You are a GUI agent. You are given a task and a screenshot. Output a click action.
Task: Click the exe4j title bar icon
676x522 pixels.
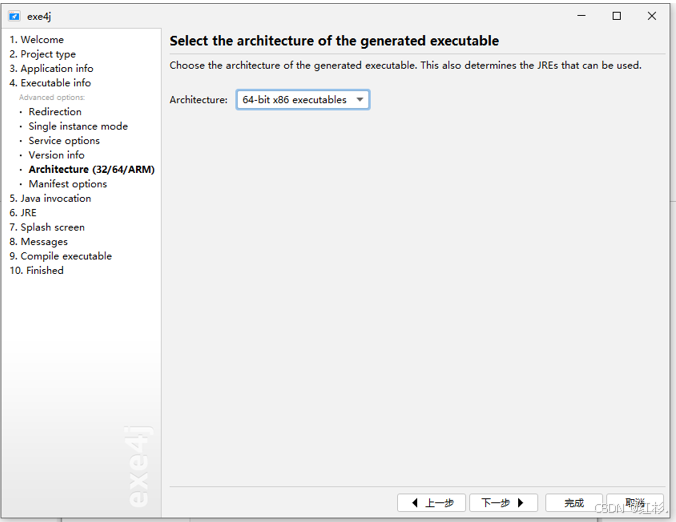coord(14,16)
